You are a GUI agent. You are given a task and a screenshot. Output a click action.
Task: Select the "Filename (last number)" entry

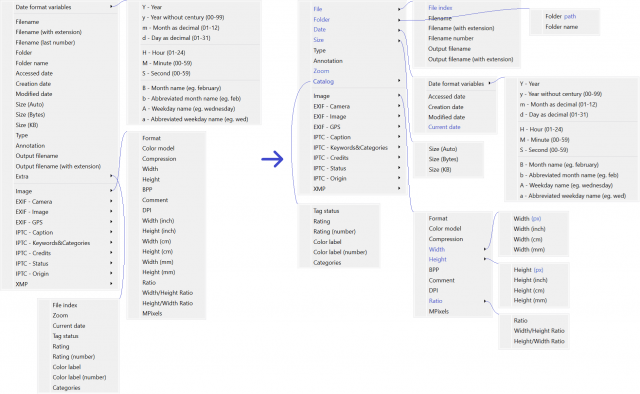point(45,42)
